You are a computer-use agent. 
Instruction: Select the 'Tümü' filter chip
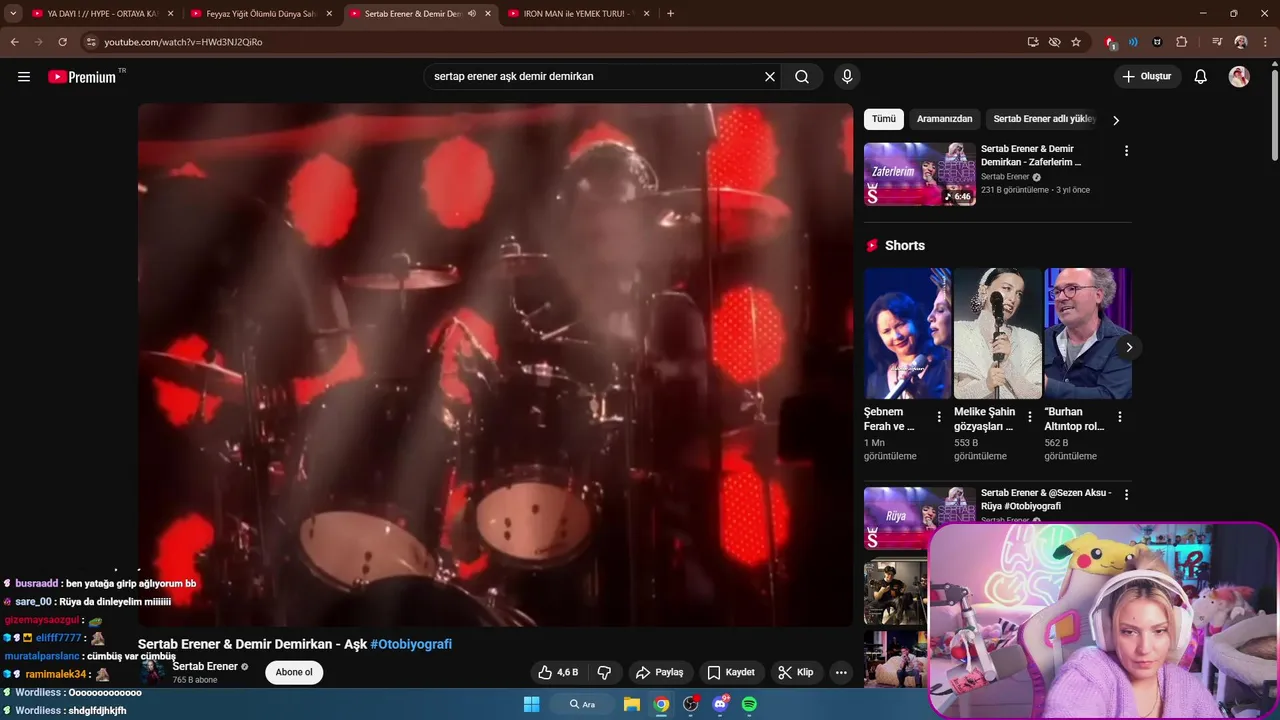pos(884,119)
